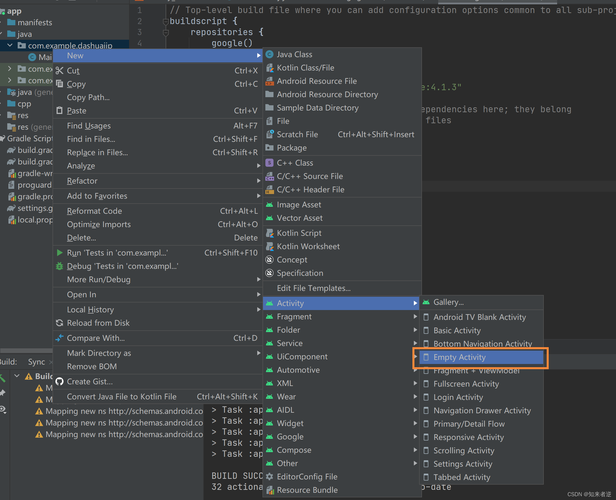Image resolution: width=616 pixels, height=500 pixels.
Task: Open the Gallery... activity option
Action: [x=448, y=302]
